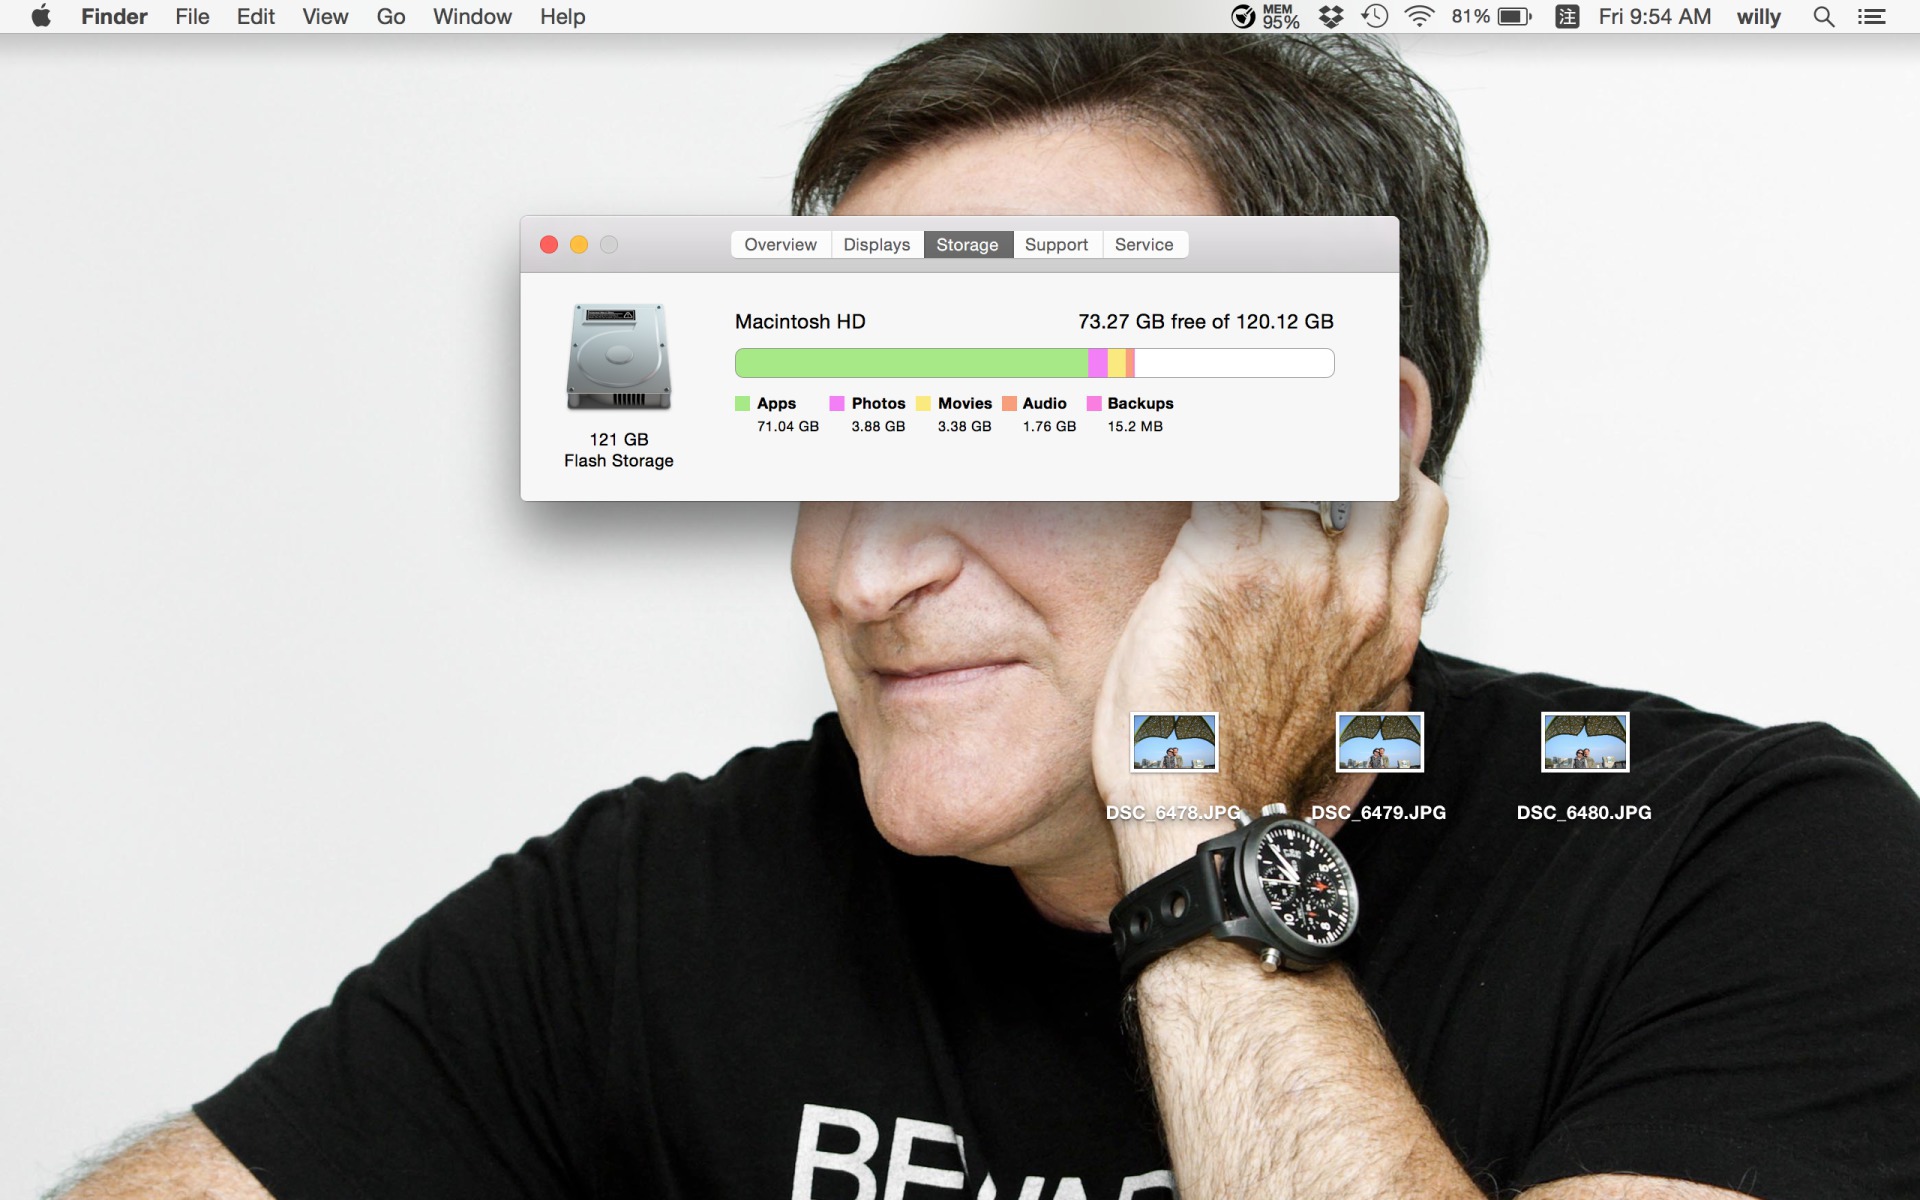Open the View menu
Image resolution: width=1920 pixels, height=1200 pixels.
point(325,16)
